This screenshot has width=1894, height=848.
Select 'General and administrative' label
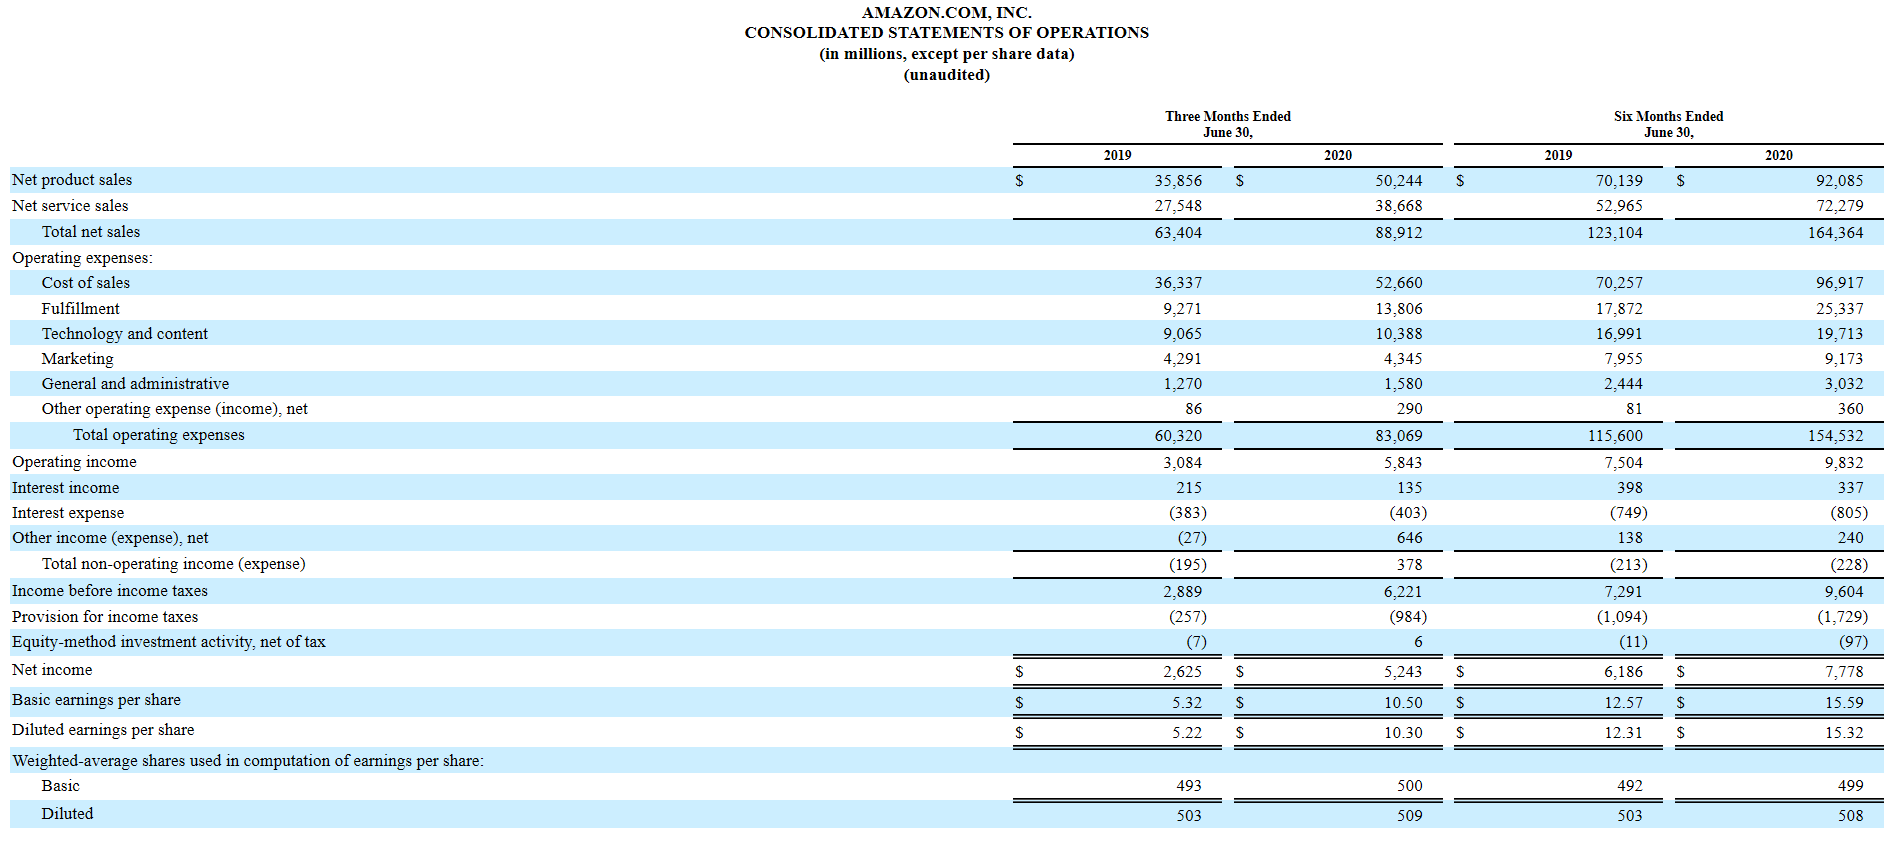(x=135, y=384)
